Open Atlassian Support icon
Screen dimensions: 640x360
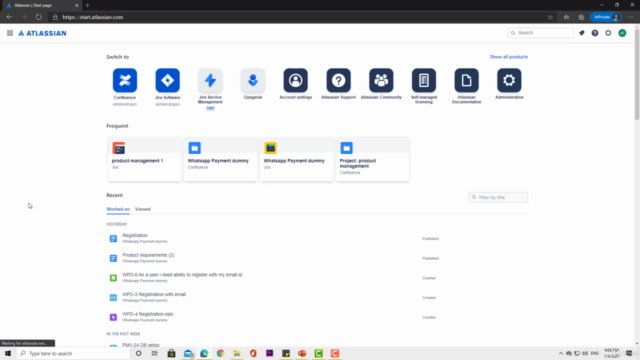point(338,80)
